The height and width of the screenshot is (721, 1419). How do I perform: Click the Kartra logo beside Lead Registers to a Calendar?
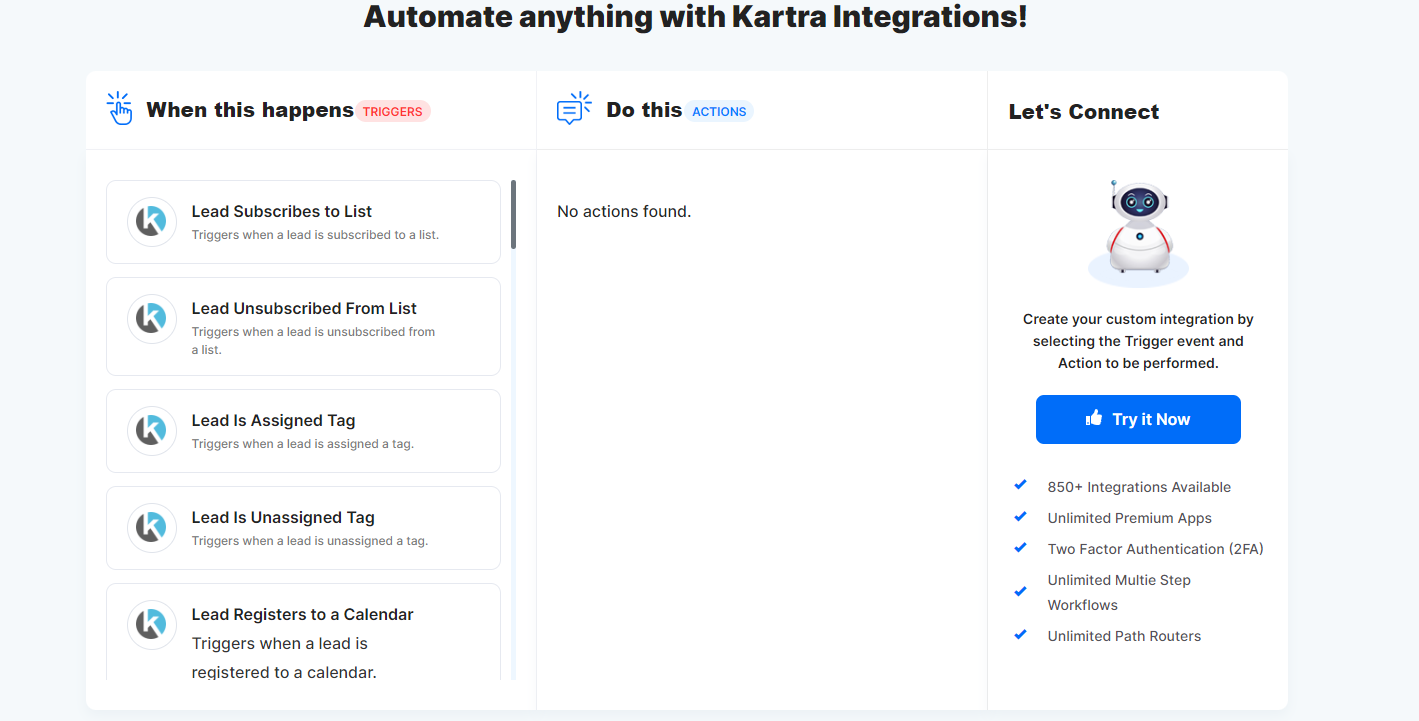pos(152,625)
